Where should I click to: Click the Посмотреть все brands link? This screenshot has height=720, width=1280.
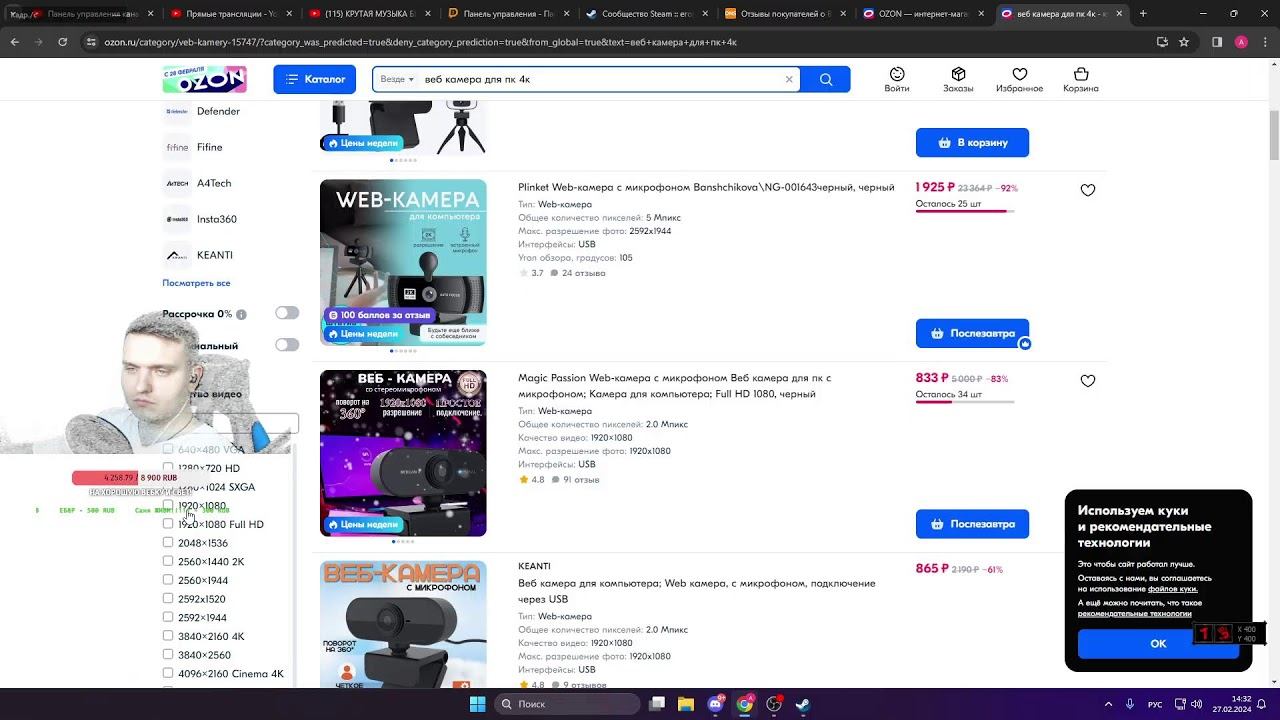[196, 283]
